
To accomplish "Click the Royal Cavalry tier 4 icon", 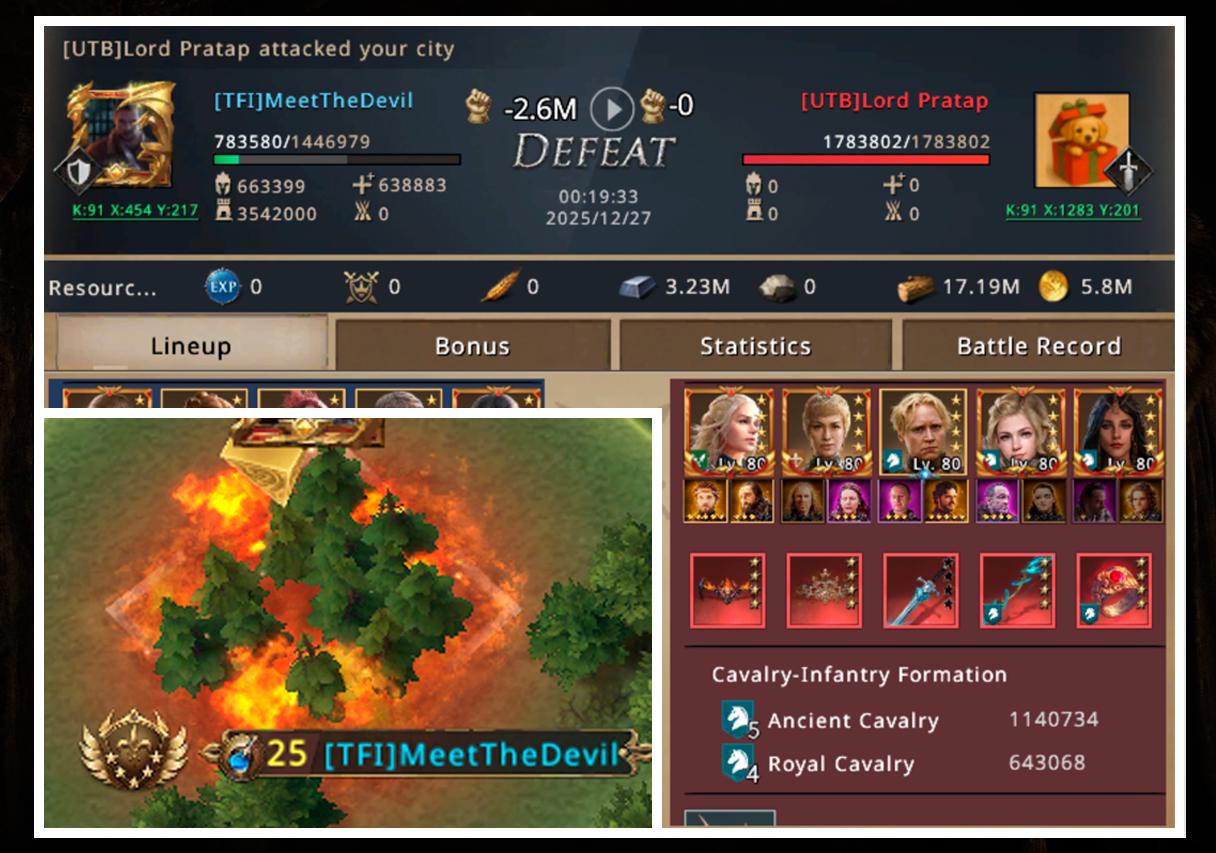I will point(737,764).
